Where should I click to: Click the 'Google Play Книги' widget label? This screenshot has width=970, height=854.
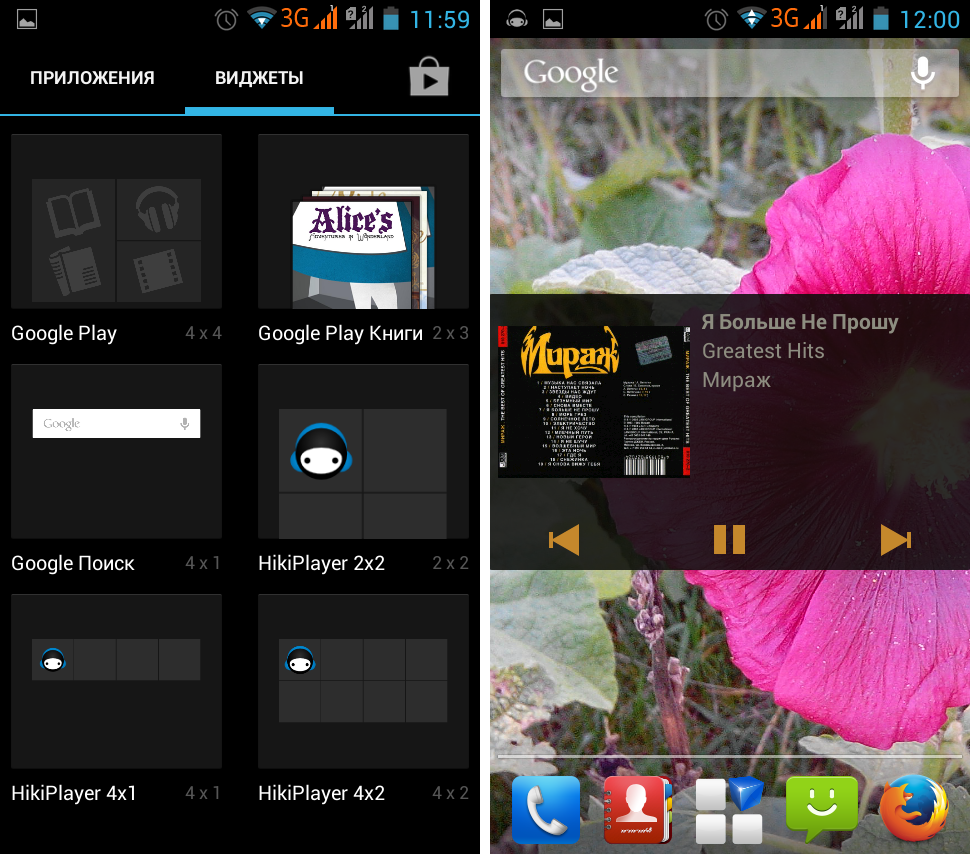click(x=340, y=334)
